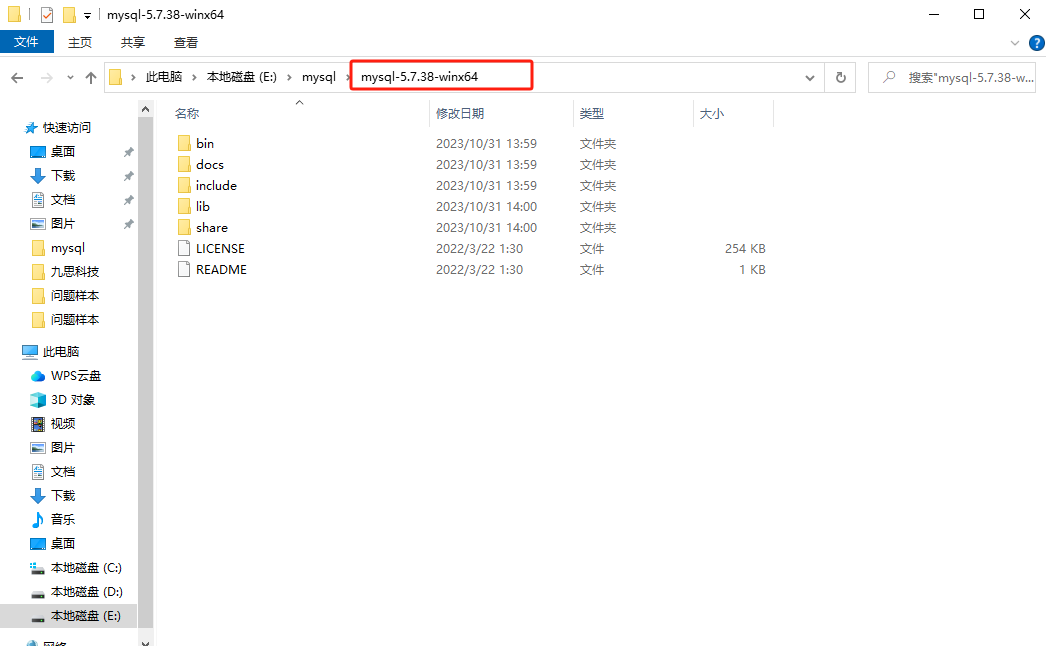Open 本地磁盘 (C:) drive
Screen dimensions: 1046x646
[x=86, y=568]
